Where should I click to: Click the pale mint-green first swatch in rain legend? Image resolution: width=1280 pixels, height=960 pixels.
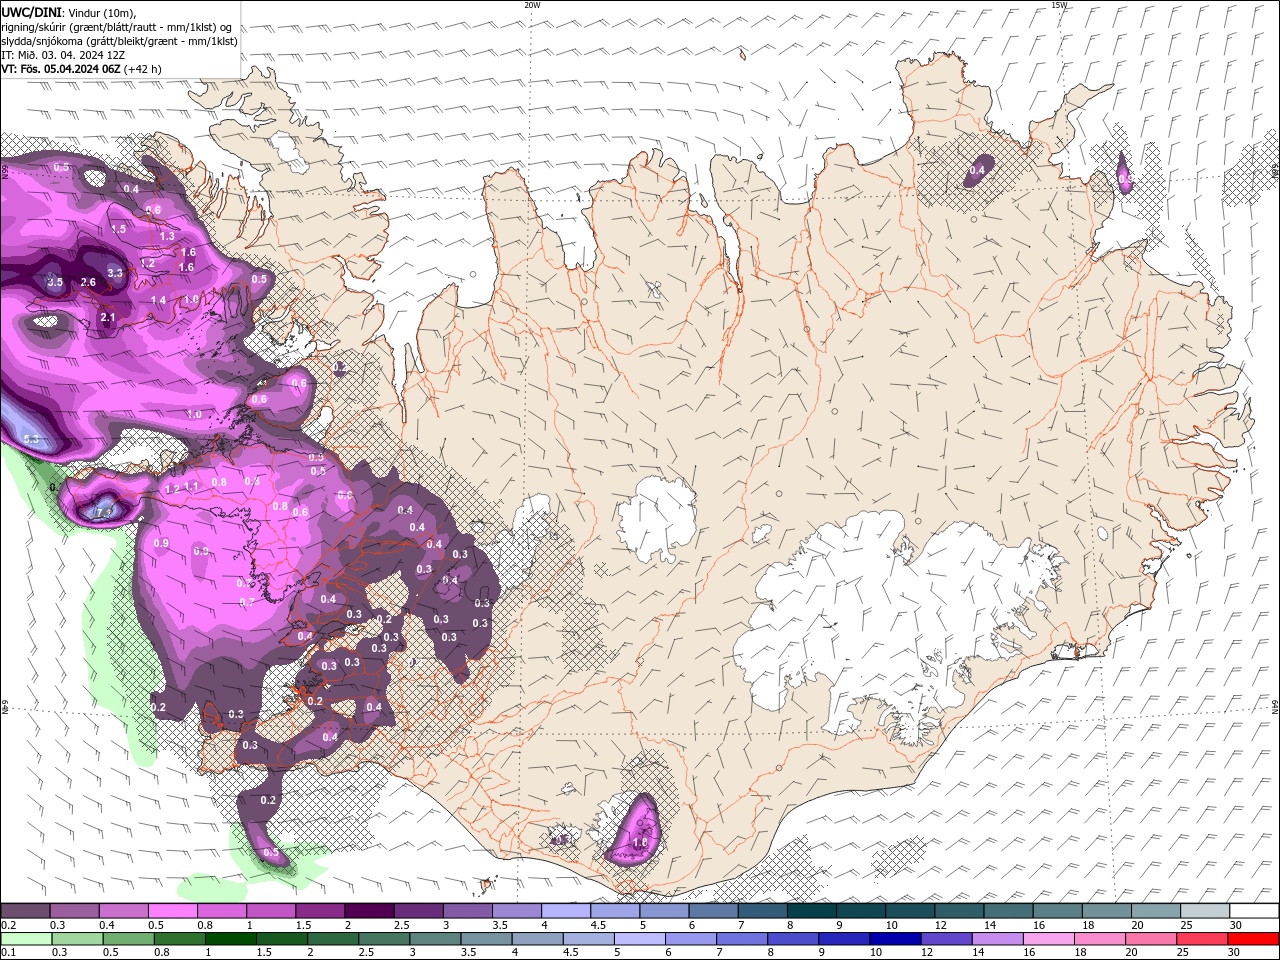coord(26,939)
